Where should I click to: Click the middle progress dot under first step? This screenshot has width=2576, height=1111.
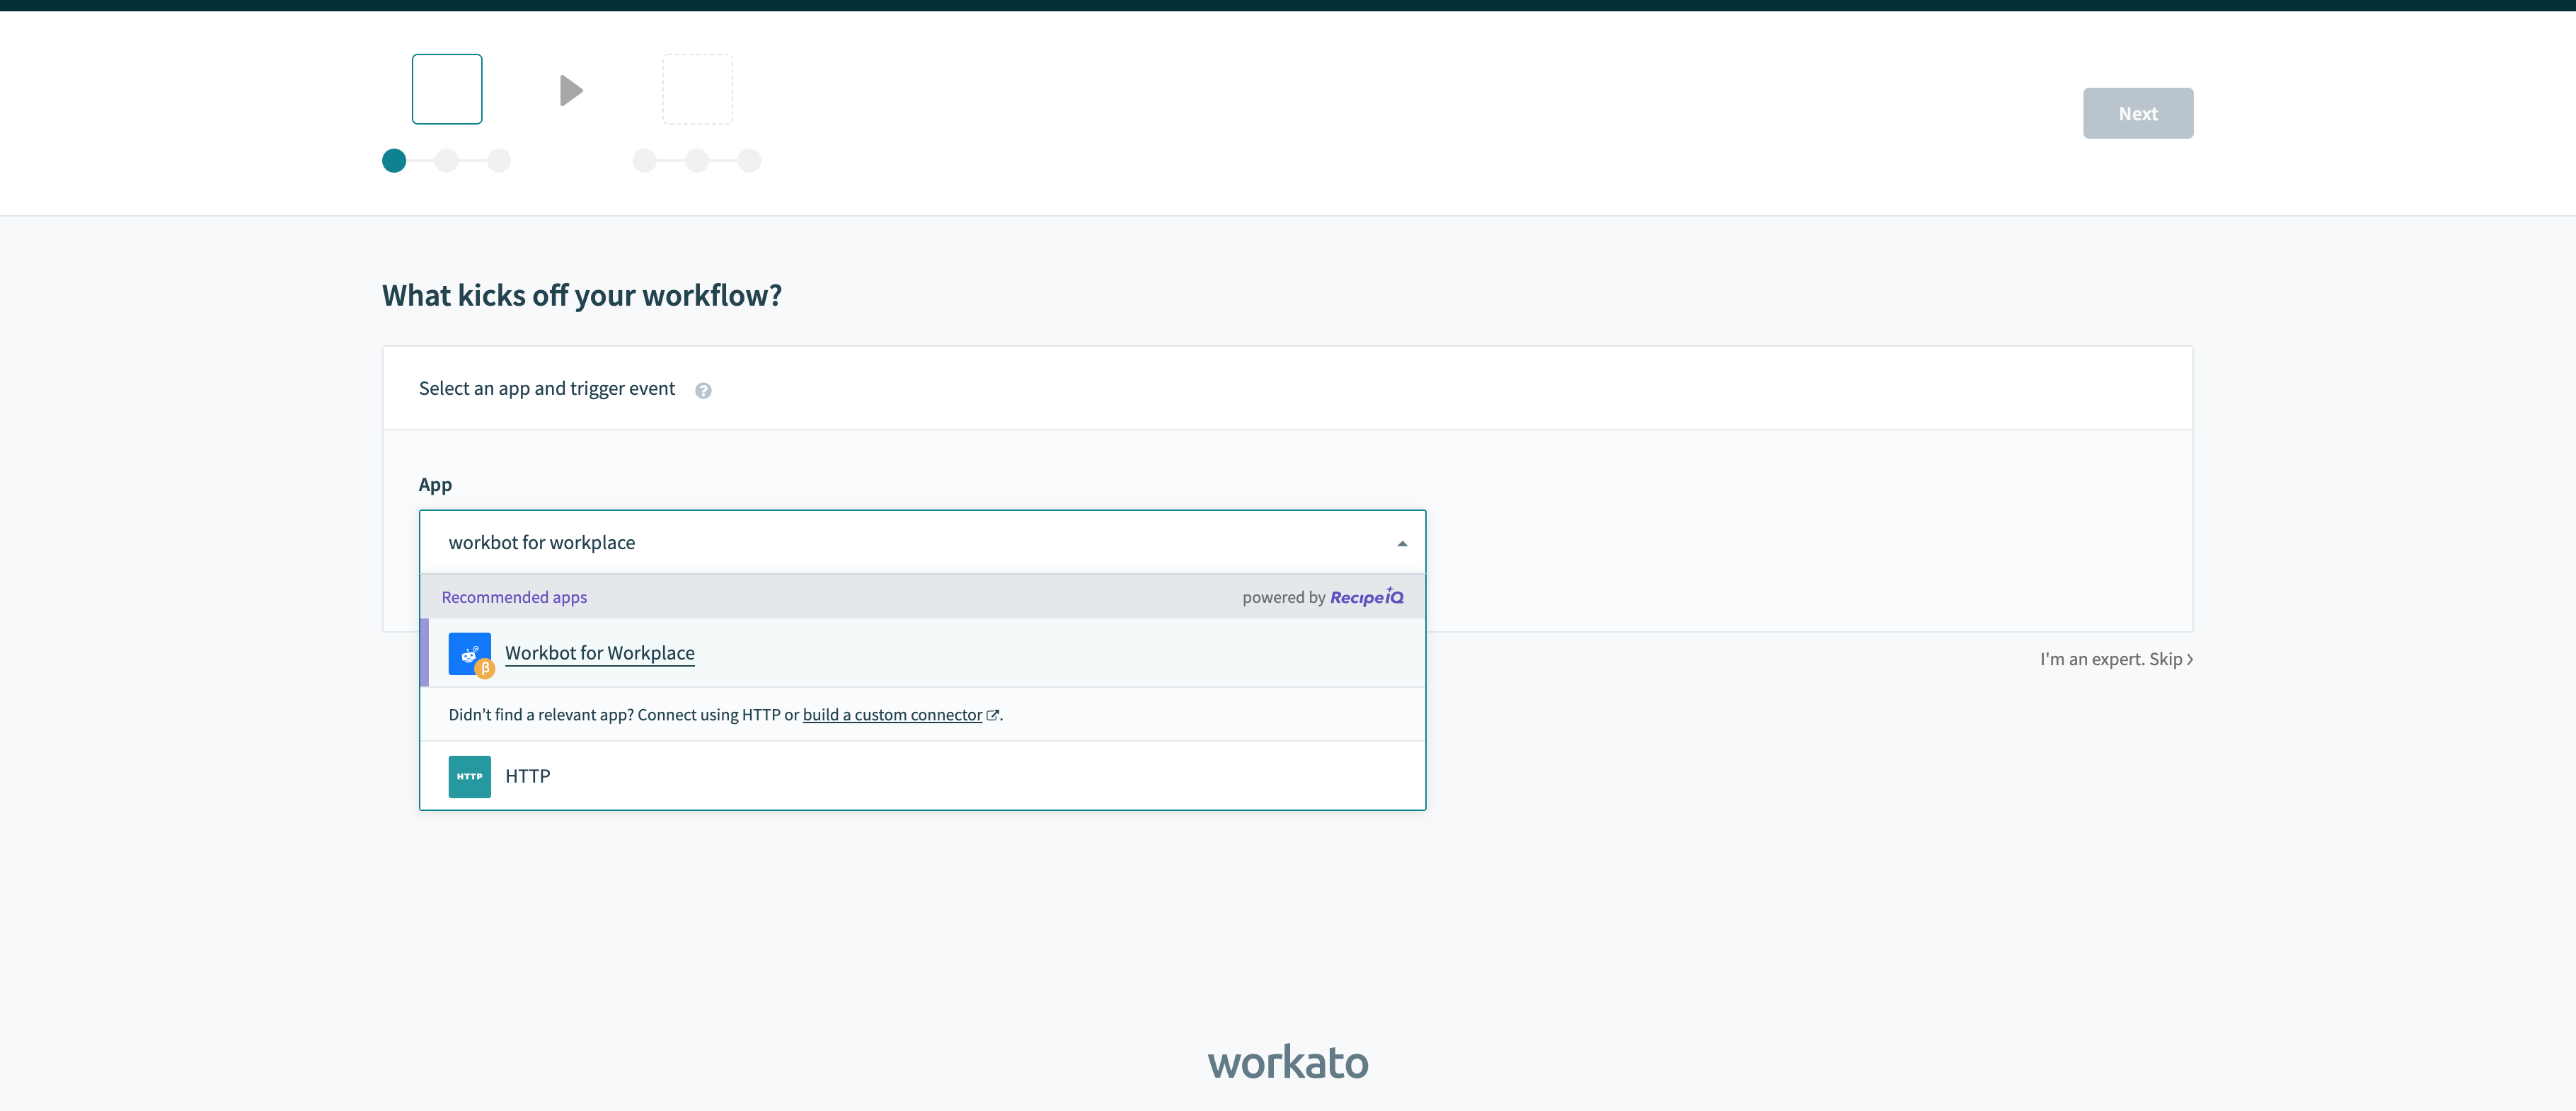point(446,160)
